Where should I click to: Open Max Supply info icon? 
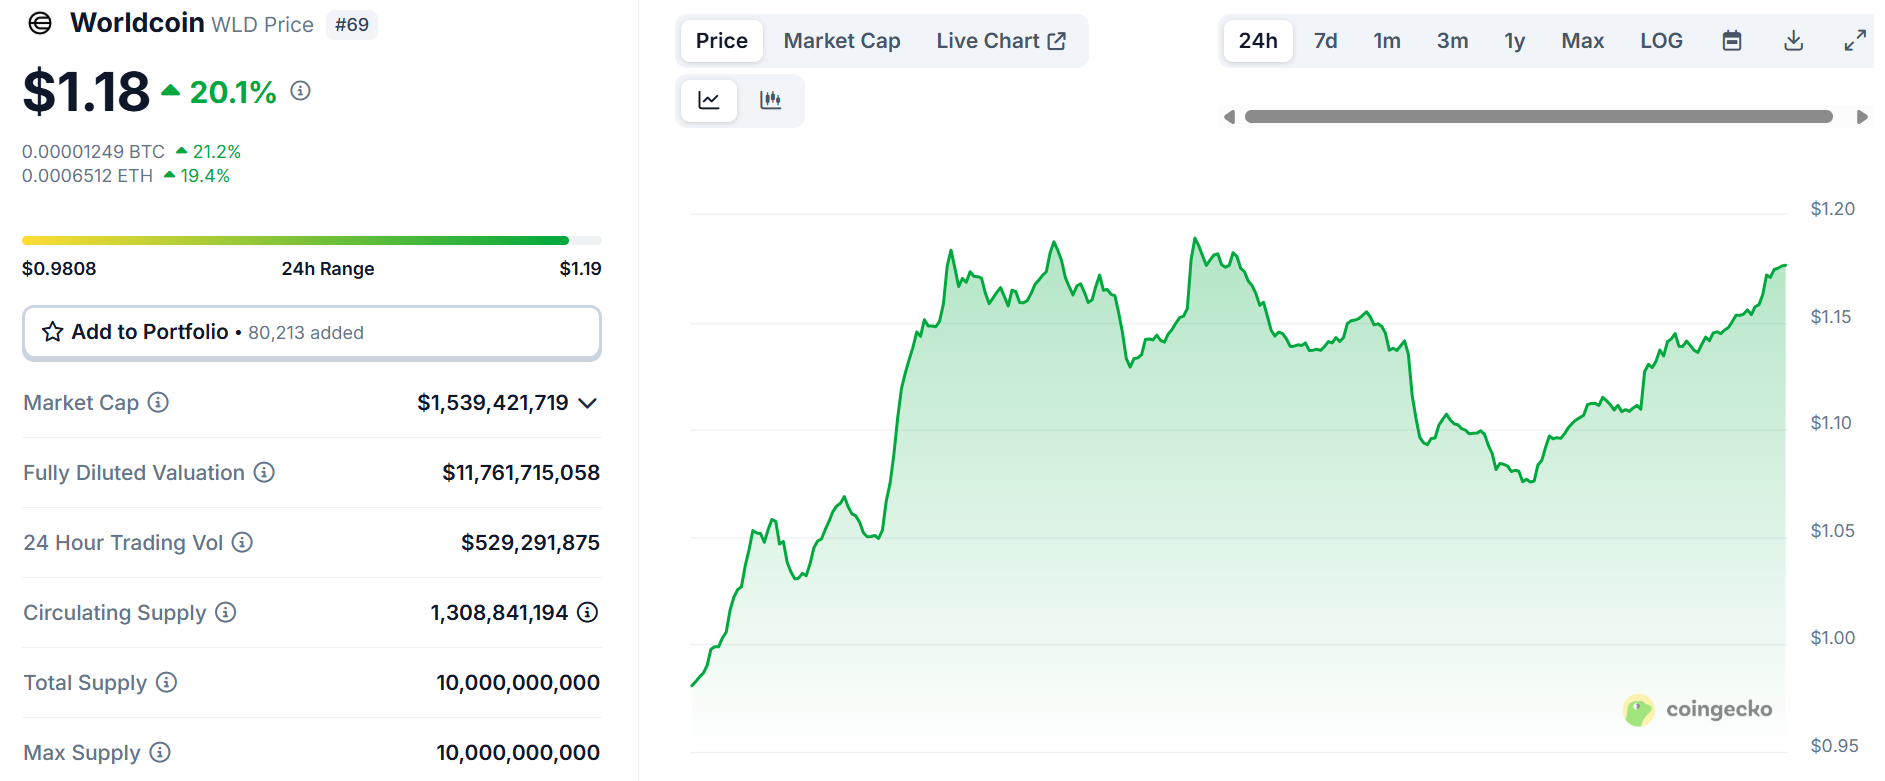click(x=160, y=752)
